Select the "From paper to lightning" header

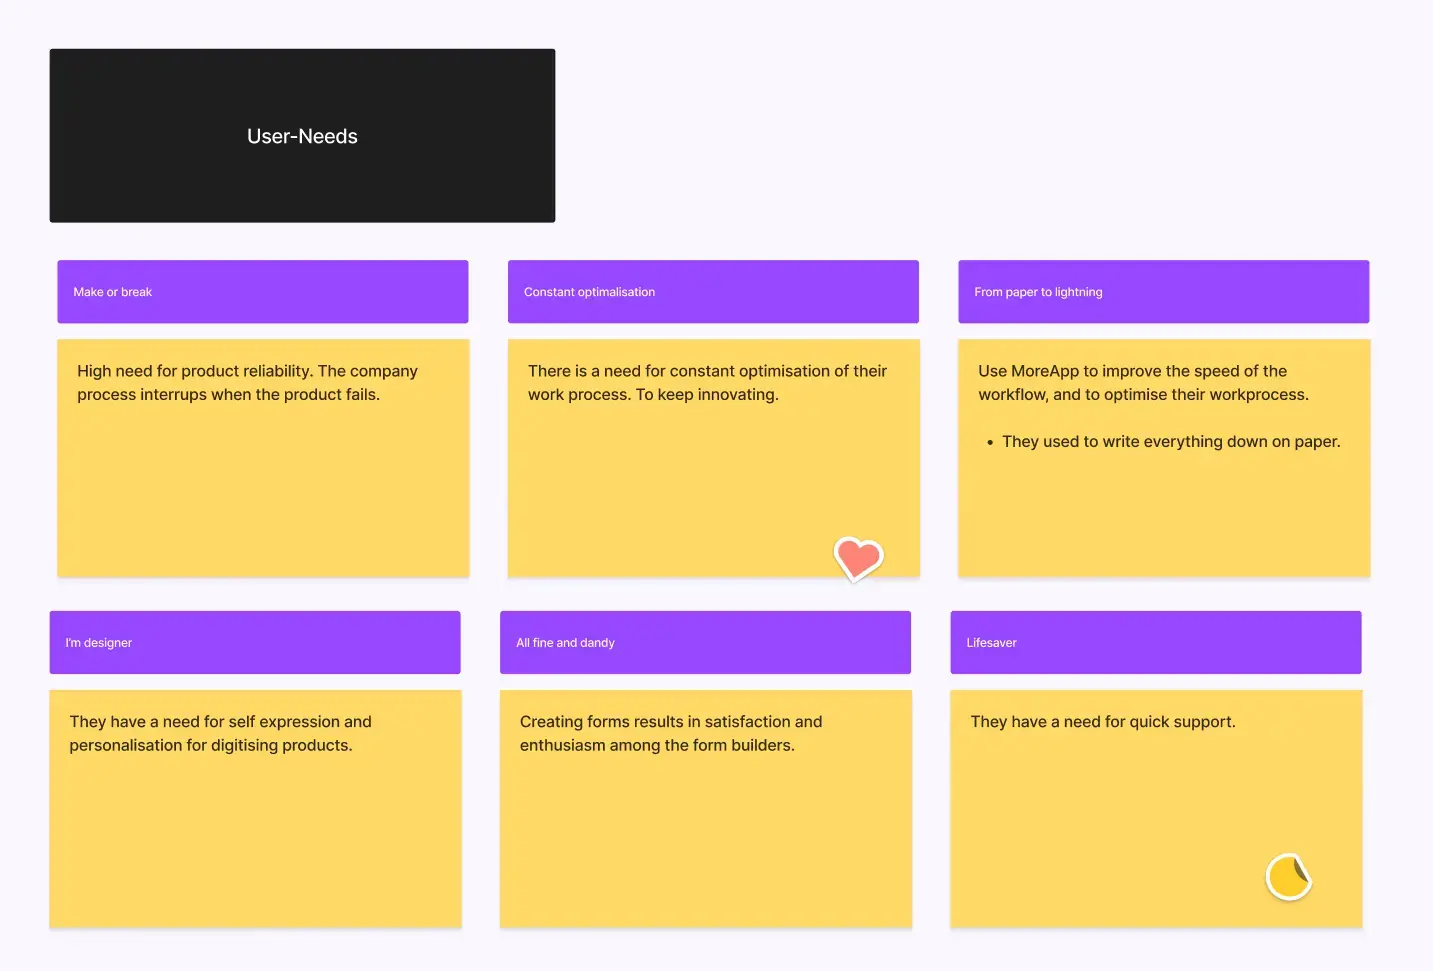tap(1163, 291)
